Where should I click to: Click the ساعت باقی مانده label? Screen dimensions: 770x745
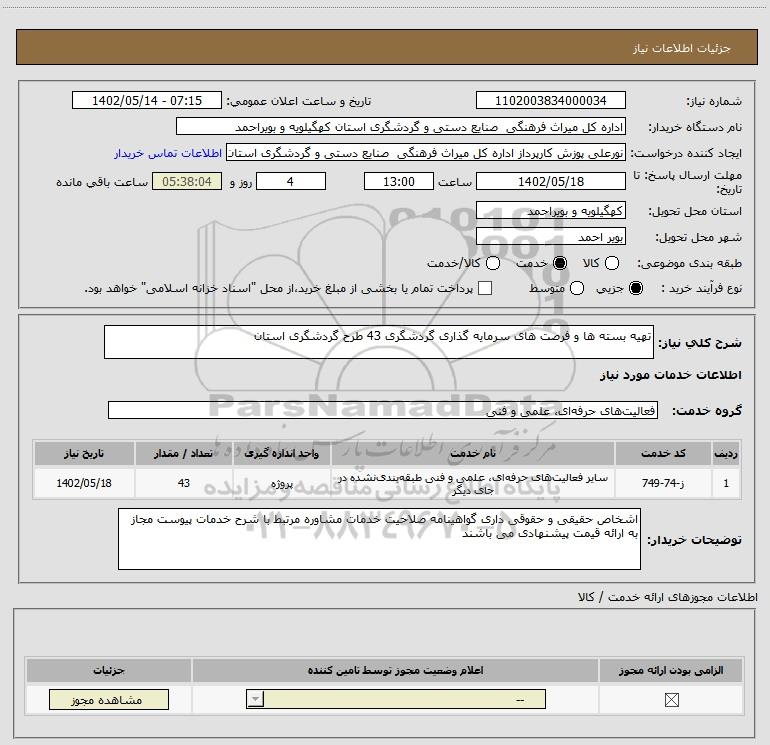tap(102, 182)
